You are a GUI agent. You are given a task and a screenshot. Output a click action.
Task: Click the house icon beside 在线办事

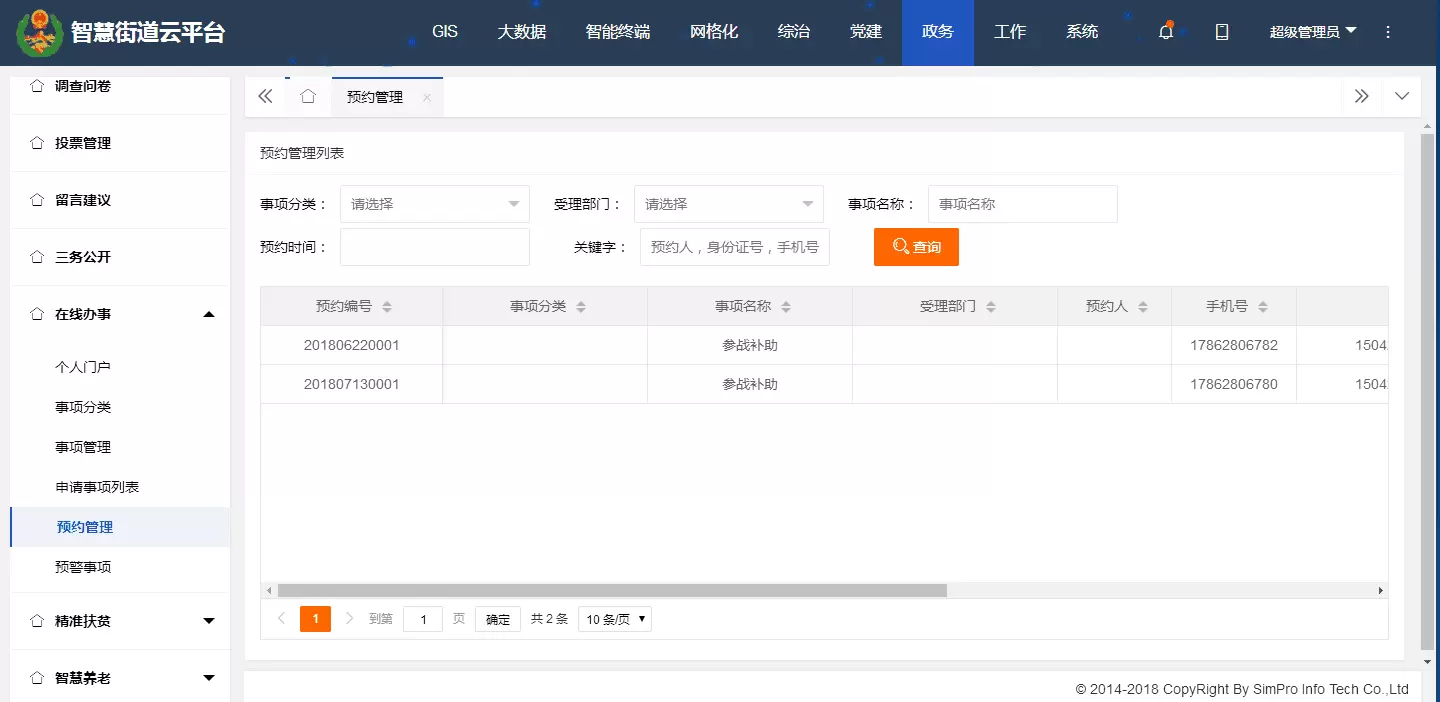click(38, 314)
